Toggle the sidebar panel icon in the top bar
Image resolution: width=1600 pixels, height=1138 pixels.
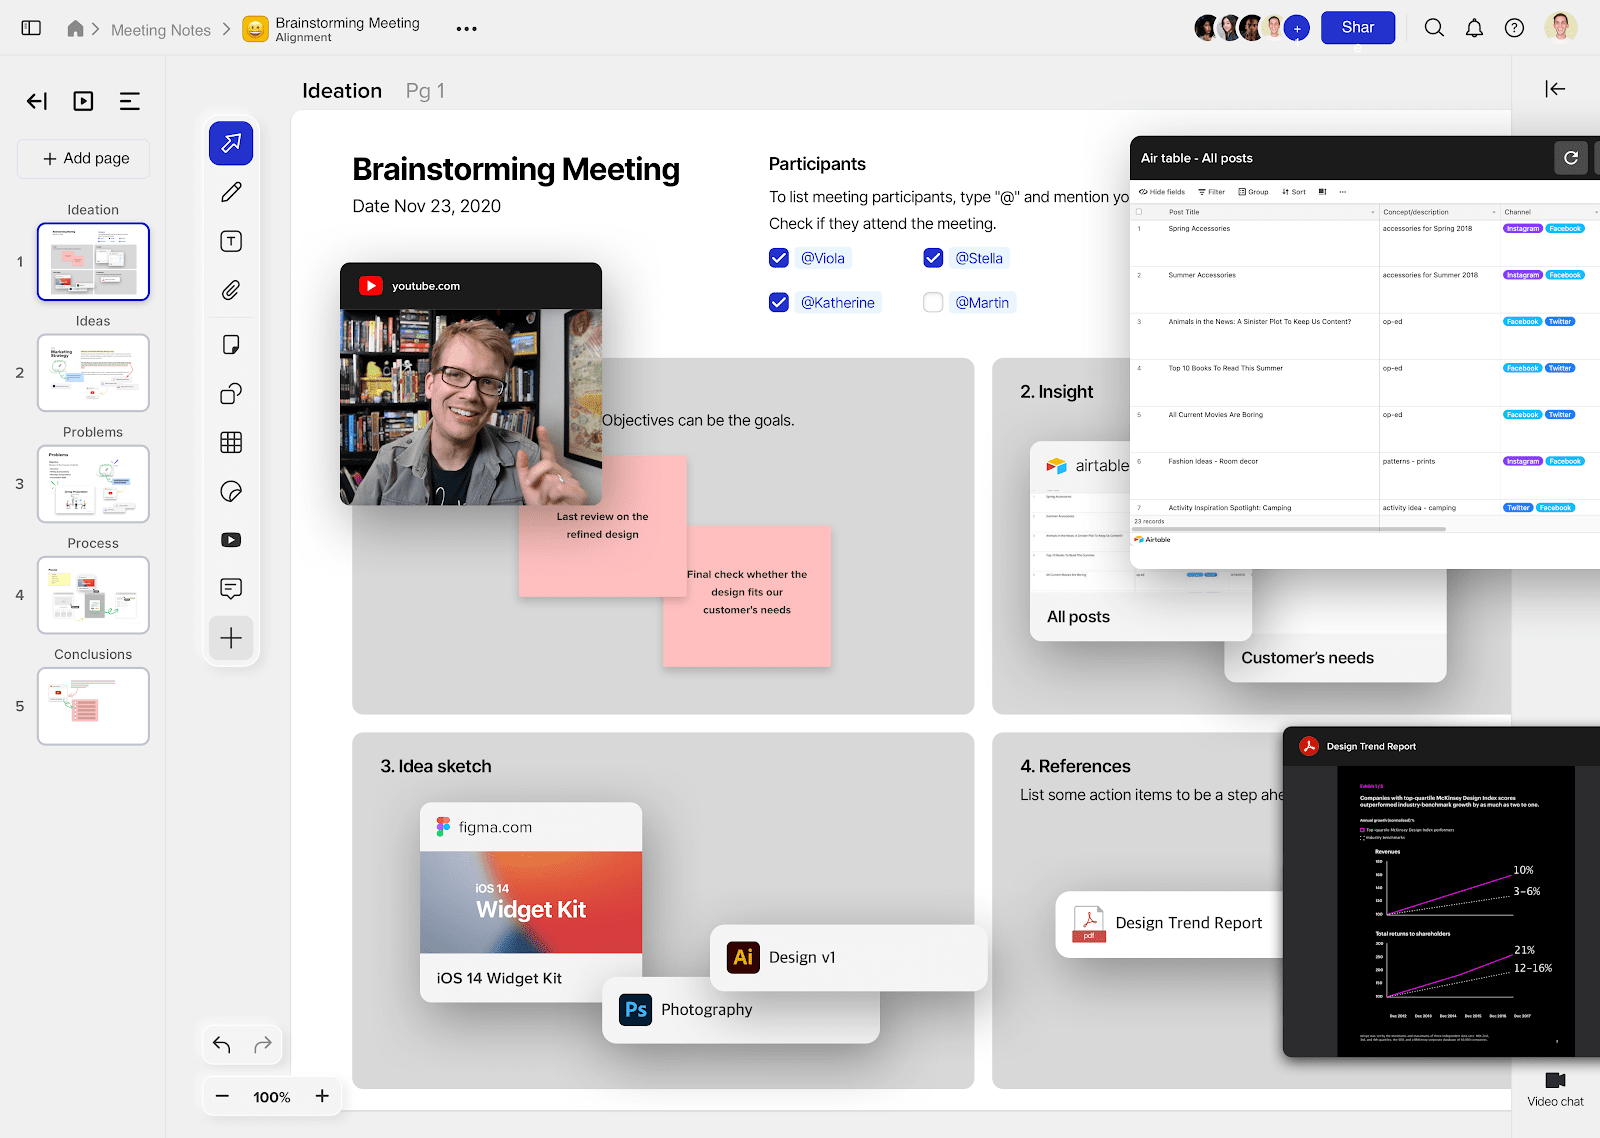pyautogui.click(x=31, y=28)
